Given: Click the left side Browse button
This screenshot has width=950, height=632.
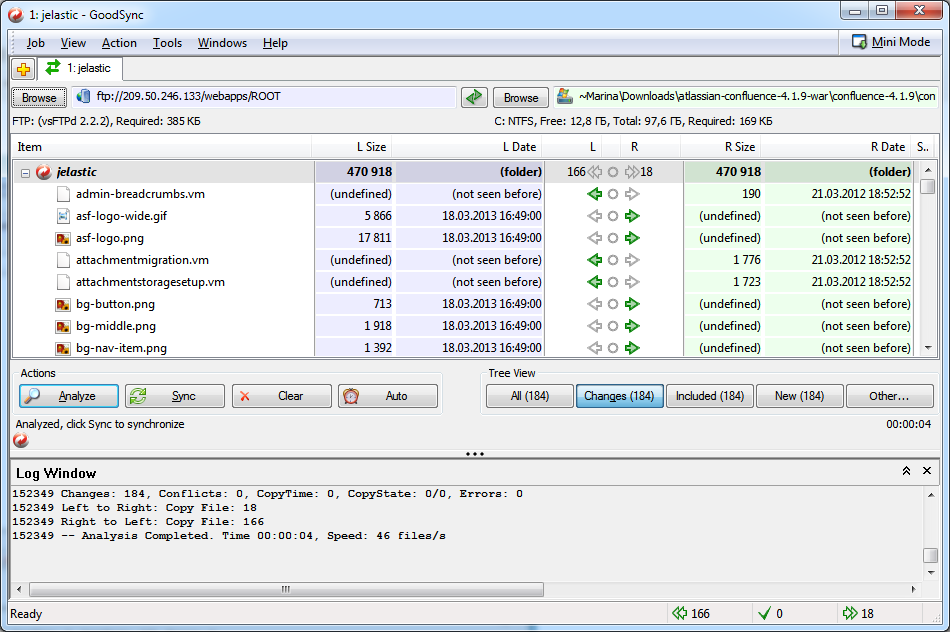Looking at the screenshot, I should (39, 98).
